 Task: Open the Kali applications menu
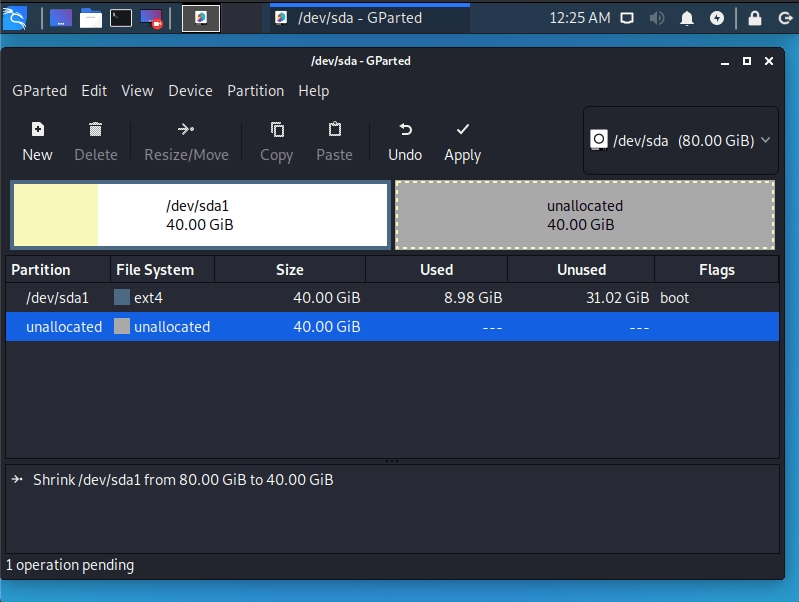[17, 18]
